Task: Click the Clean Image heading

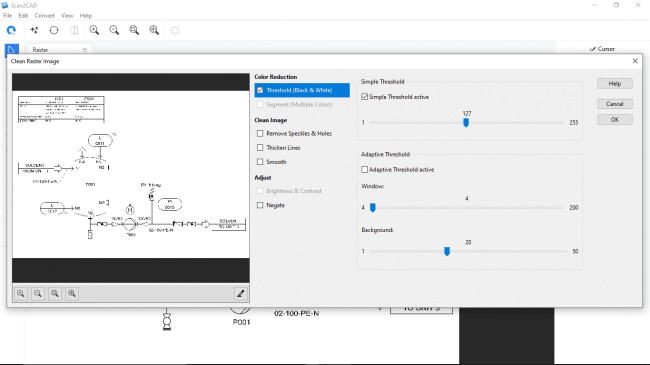Action: (271, 120)
